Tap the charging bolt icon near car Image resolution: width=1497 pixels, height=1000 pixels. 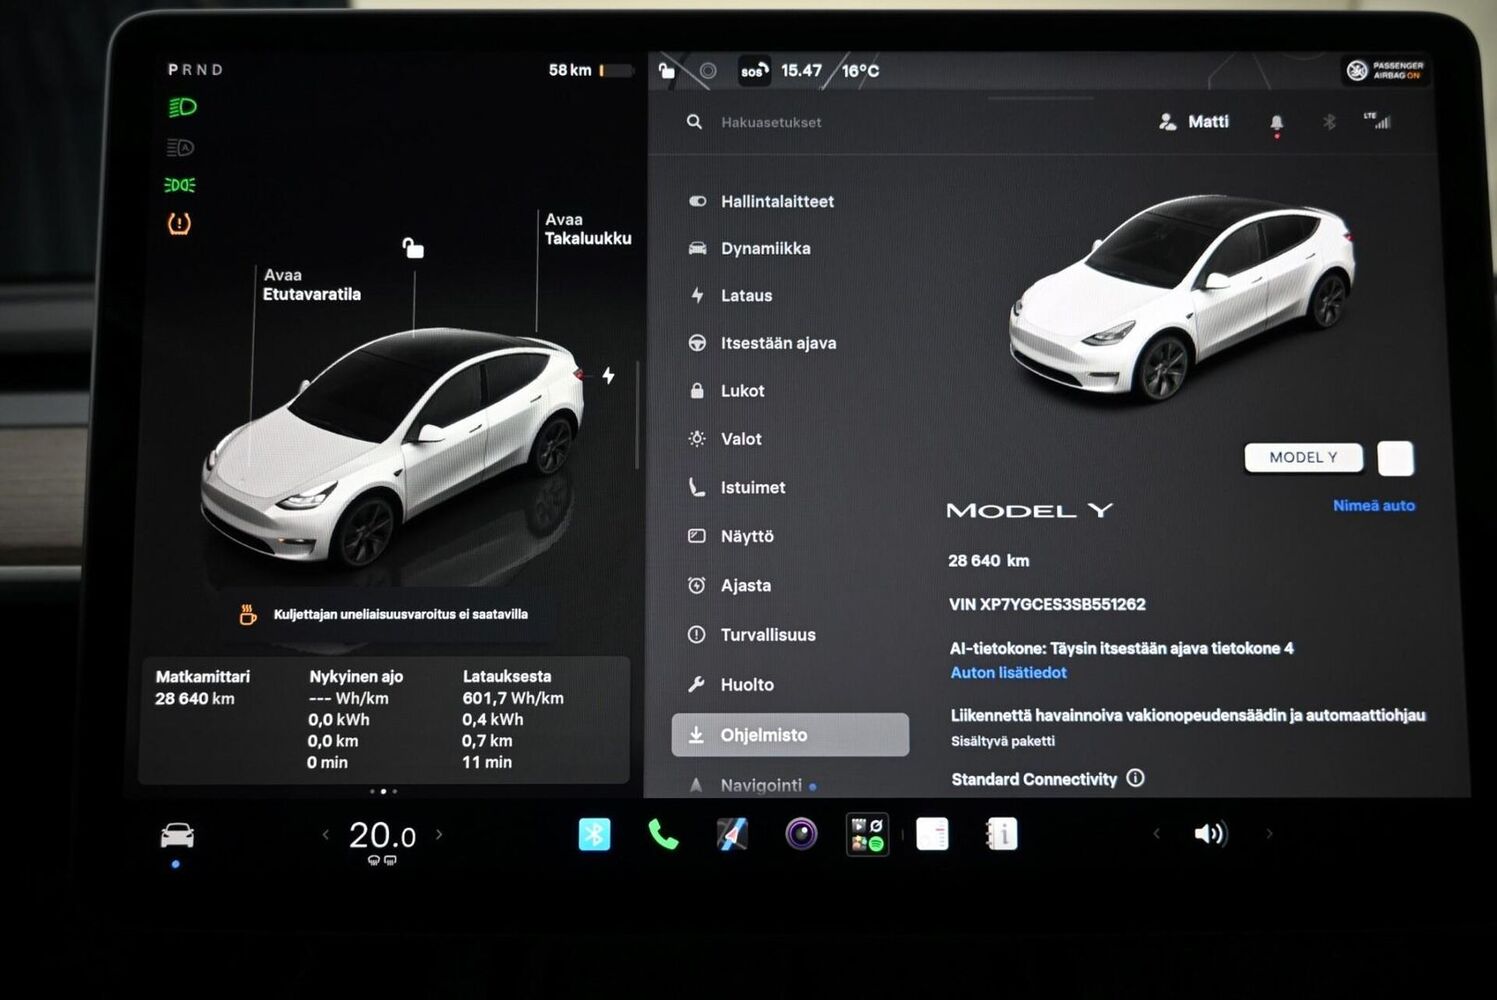(608, 376)
